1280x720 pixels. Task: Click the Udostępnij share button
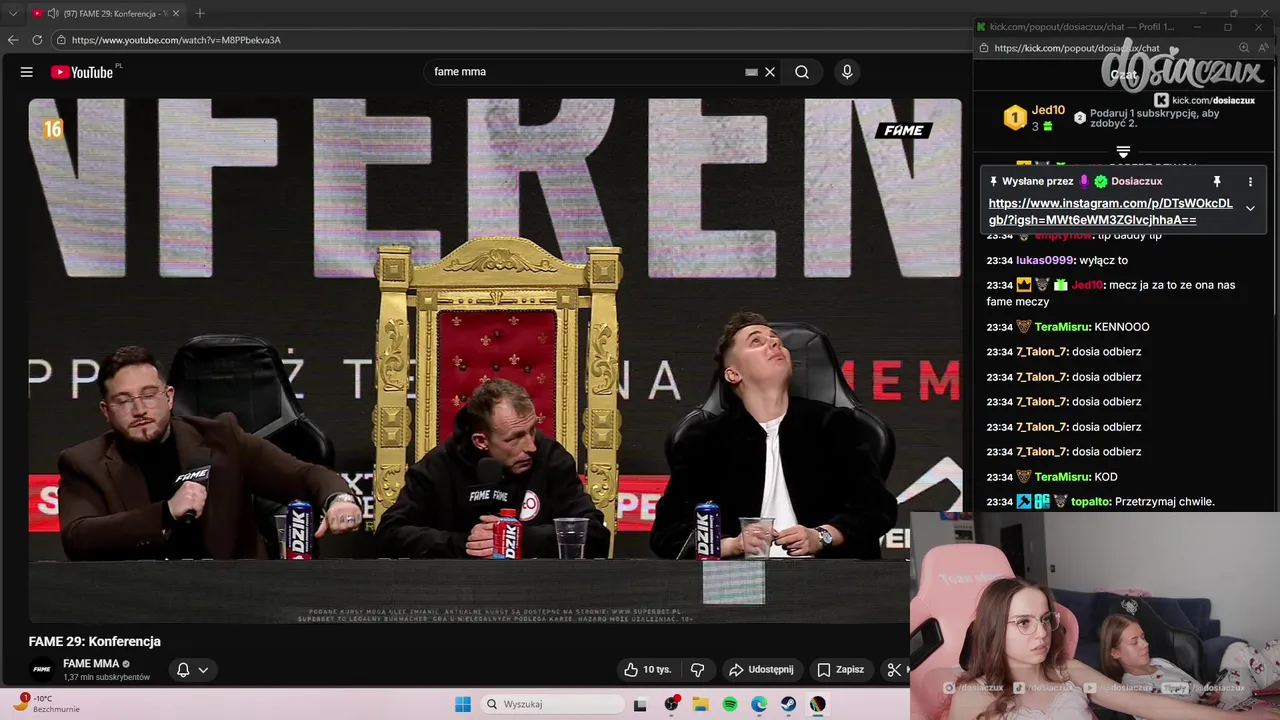(x=761, y=670)
